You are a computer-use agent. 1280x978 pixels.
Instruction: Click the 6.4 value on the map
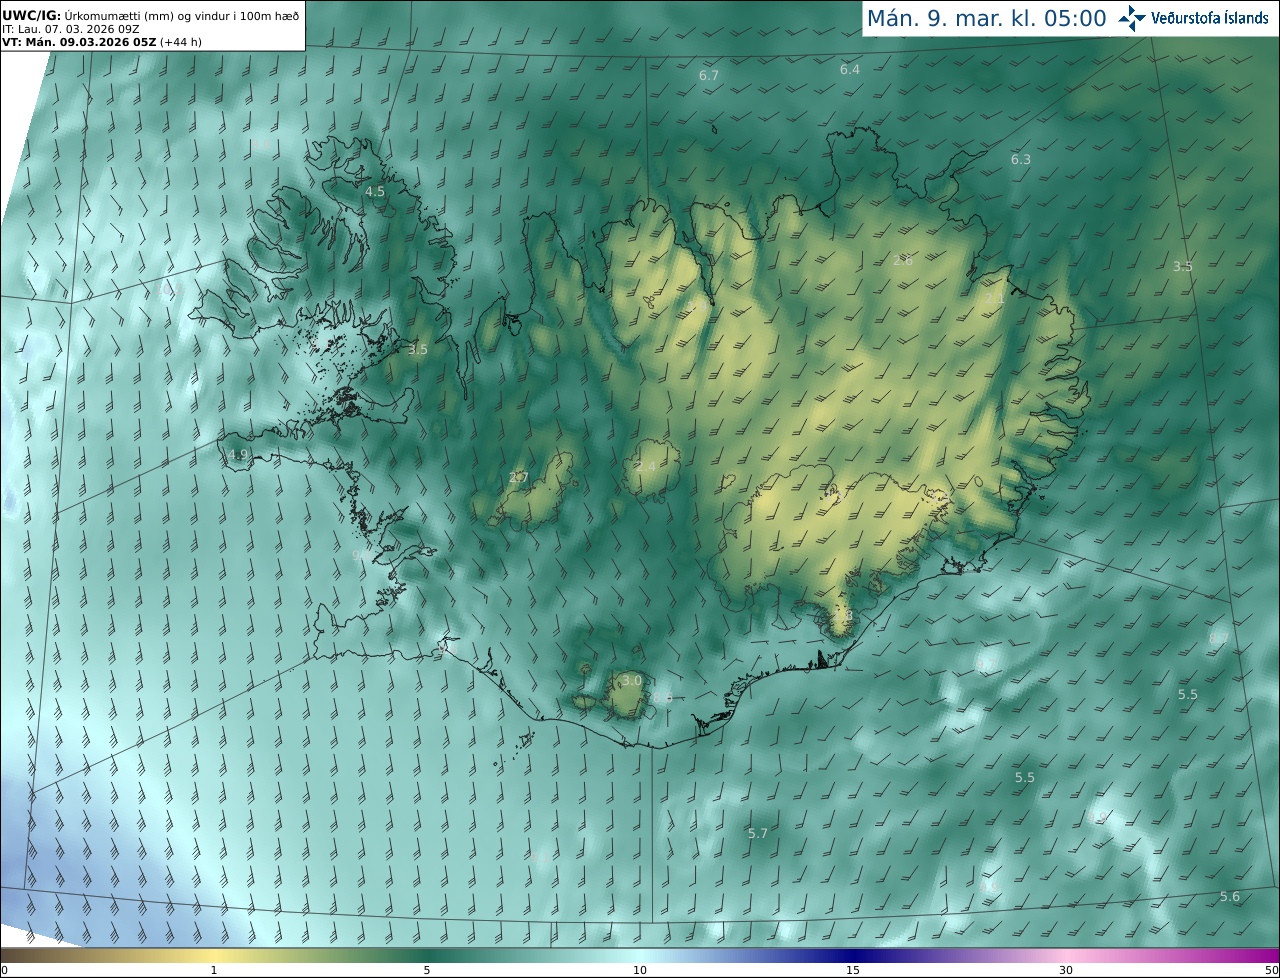point(850,69)
